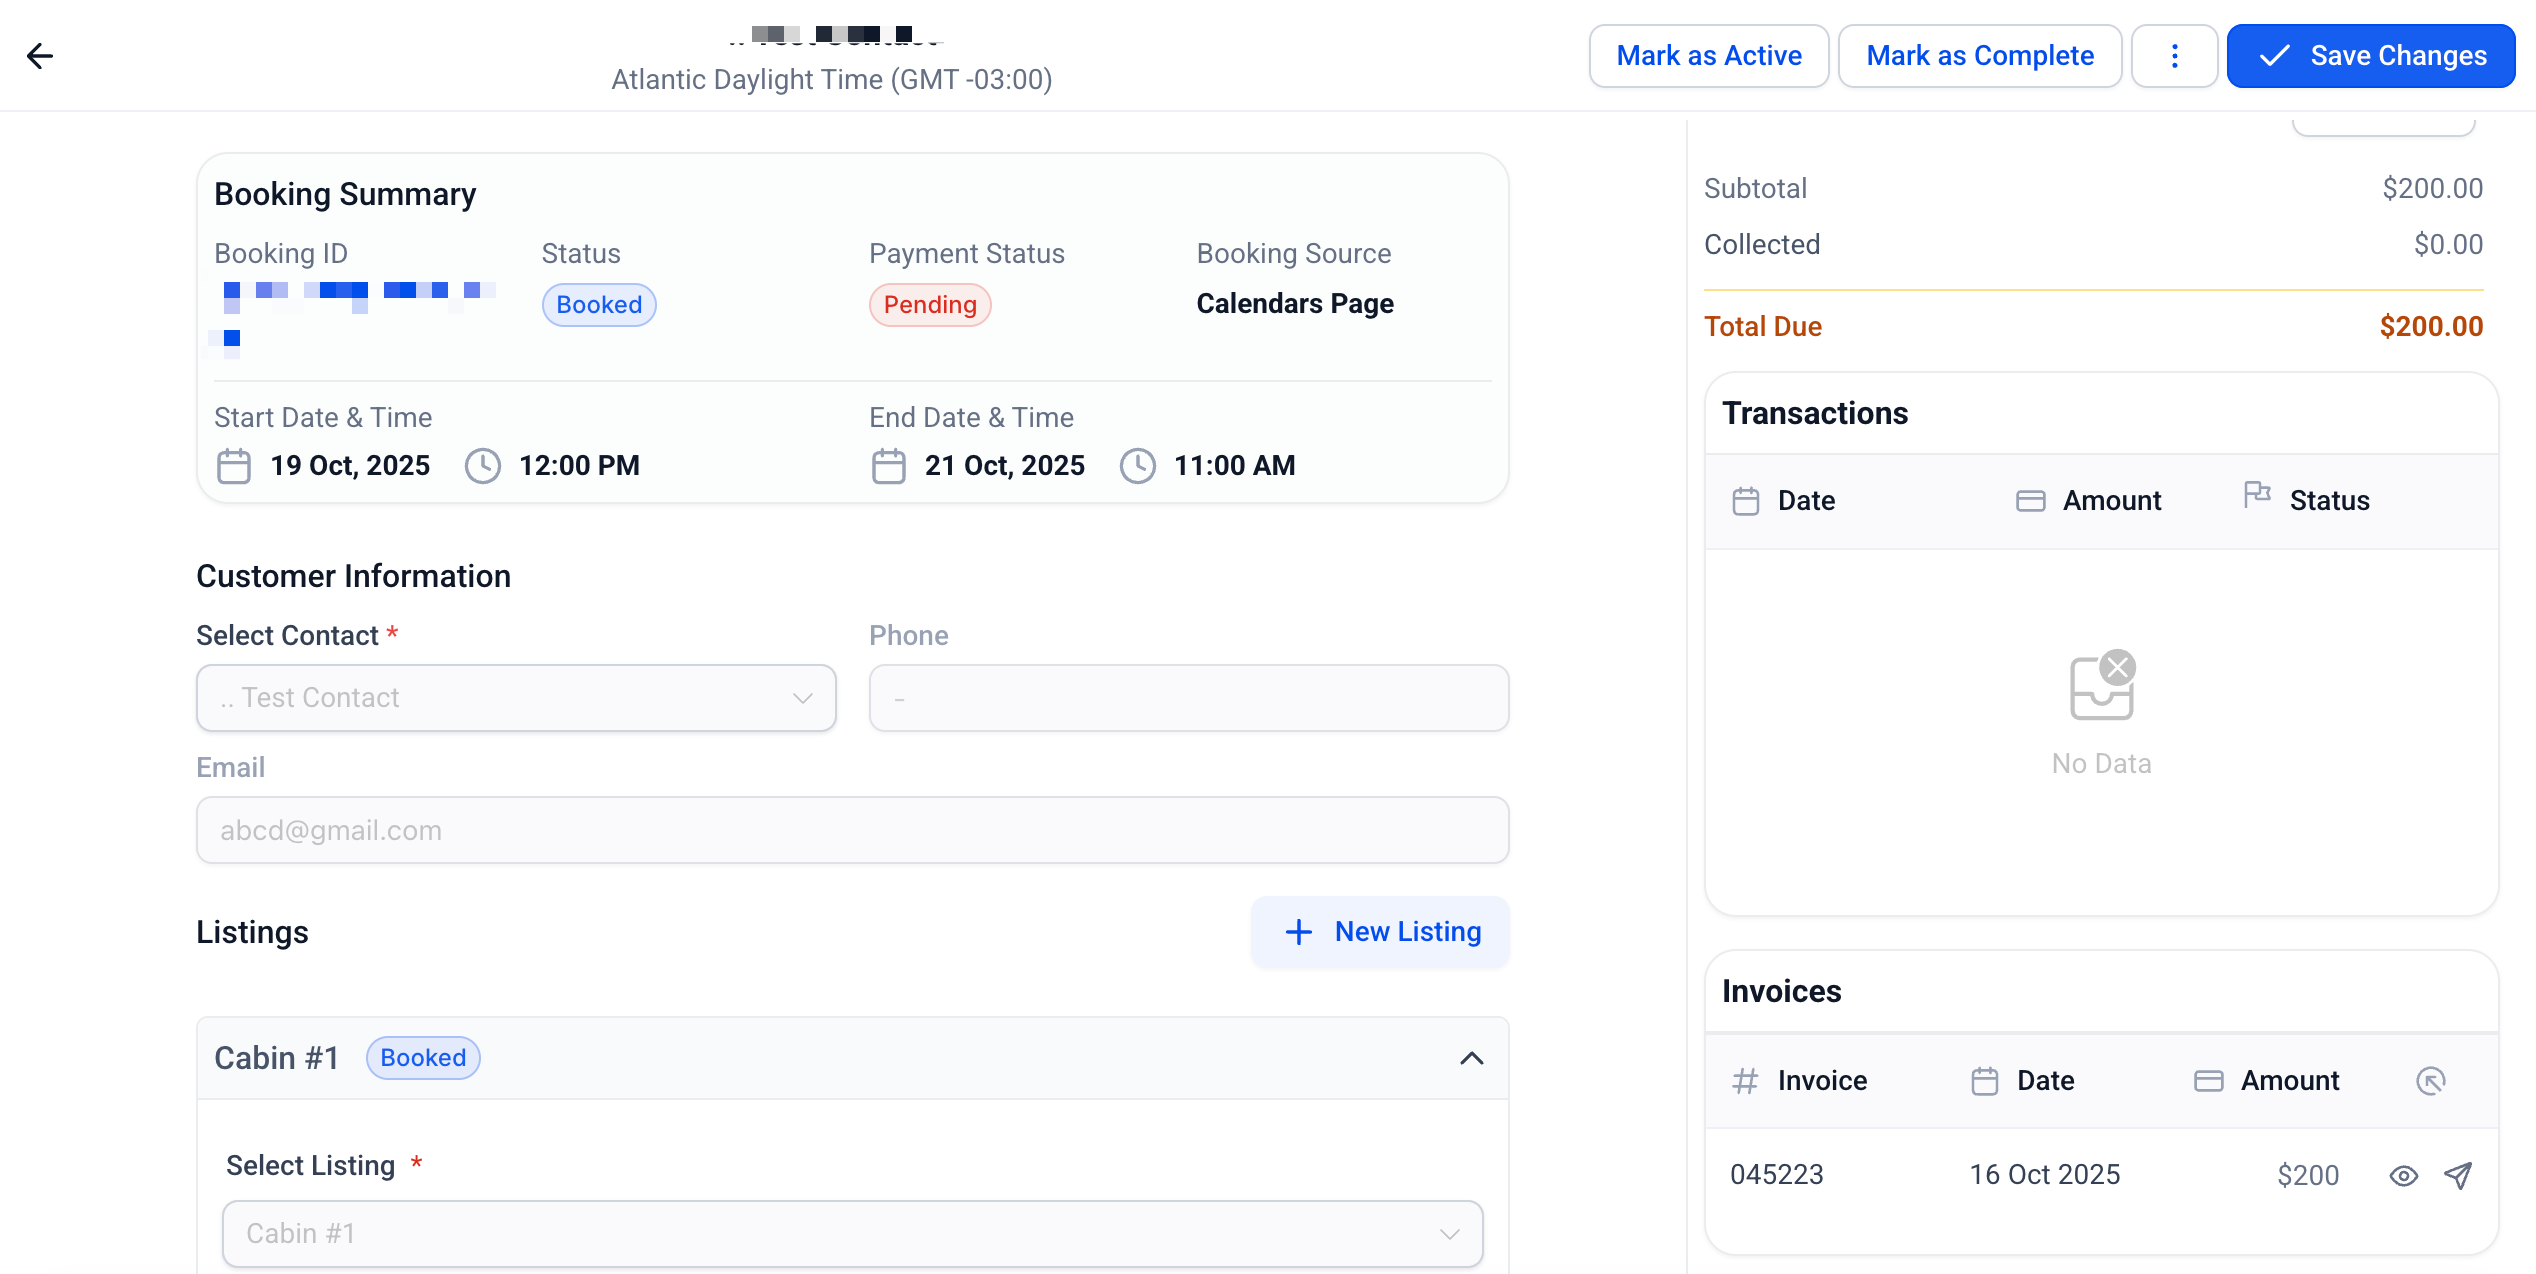
Task: View invoice 045223 with the eye icon
Action: [x=2403, y=1176]
